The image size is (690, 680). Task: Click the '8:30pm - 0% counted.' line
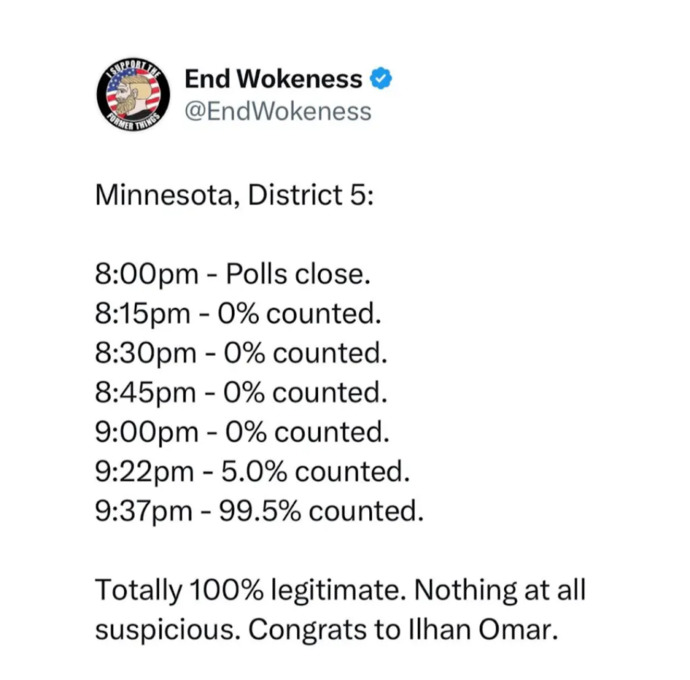pyautogui.click(x=241, y=353)
